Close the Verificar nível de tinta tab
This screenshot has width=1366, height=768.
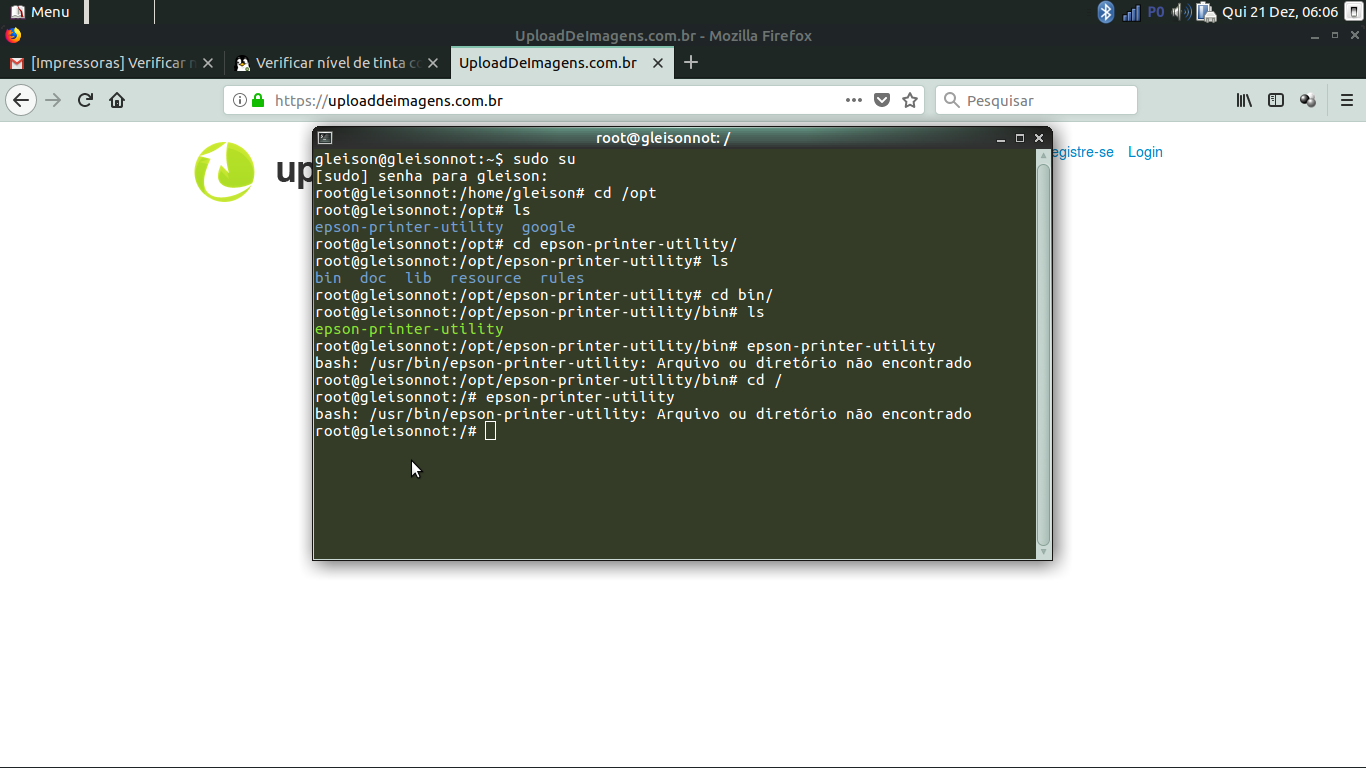[433, 63]
